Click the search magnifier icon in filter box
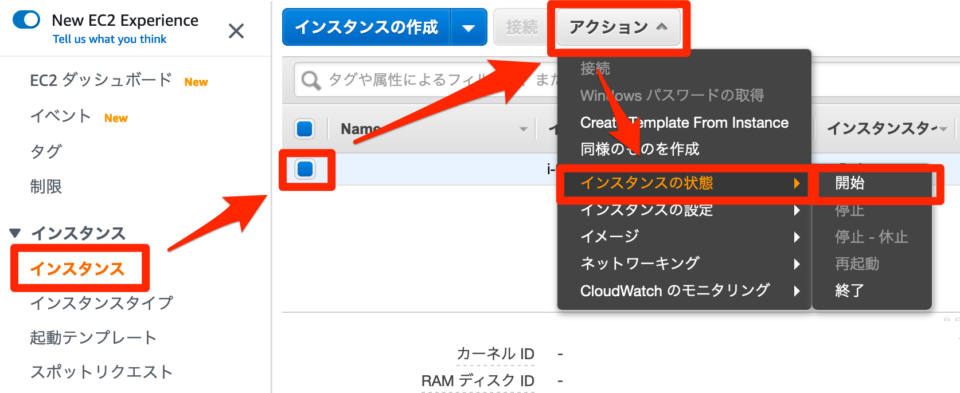 311,80
